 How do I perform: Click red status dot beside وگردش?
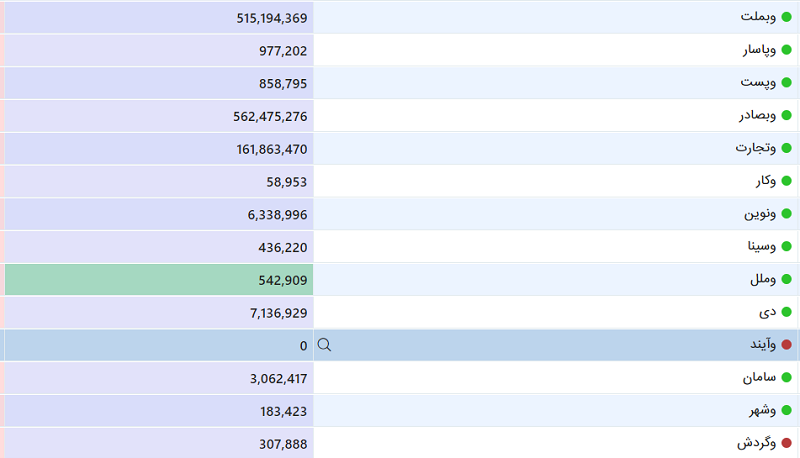click(x=786, y=443)
